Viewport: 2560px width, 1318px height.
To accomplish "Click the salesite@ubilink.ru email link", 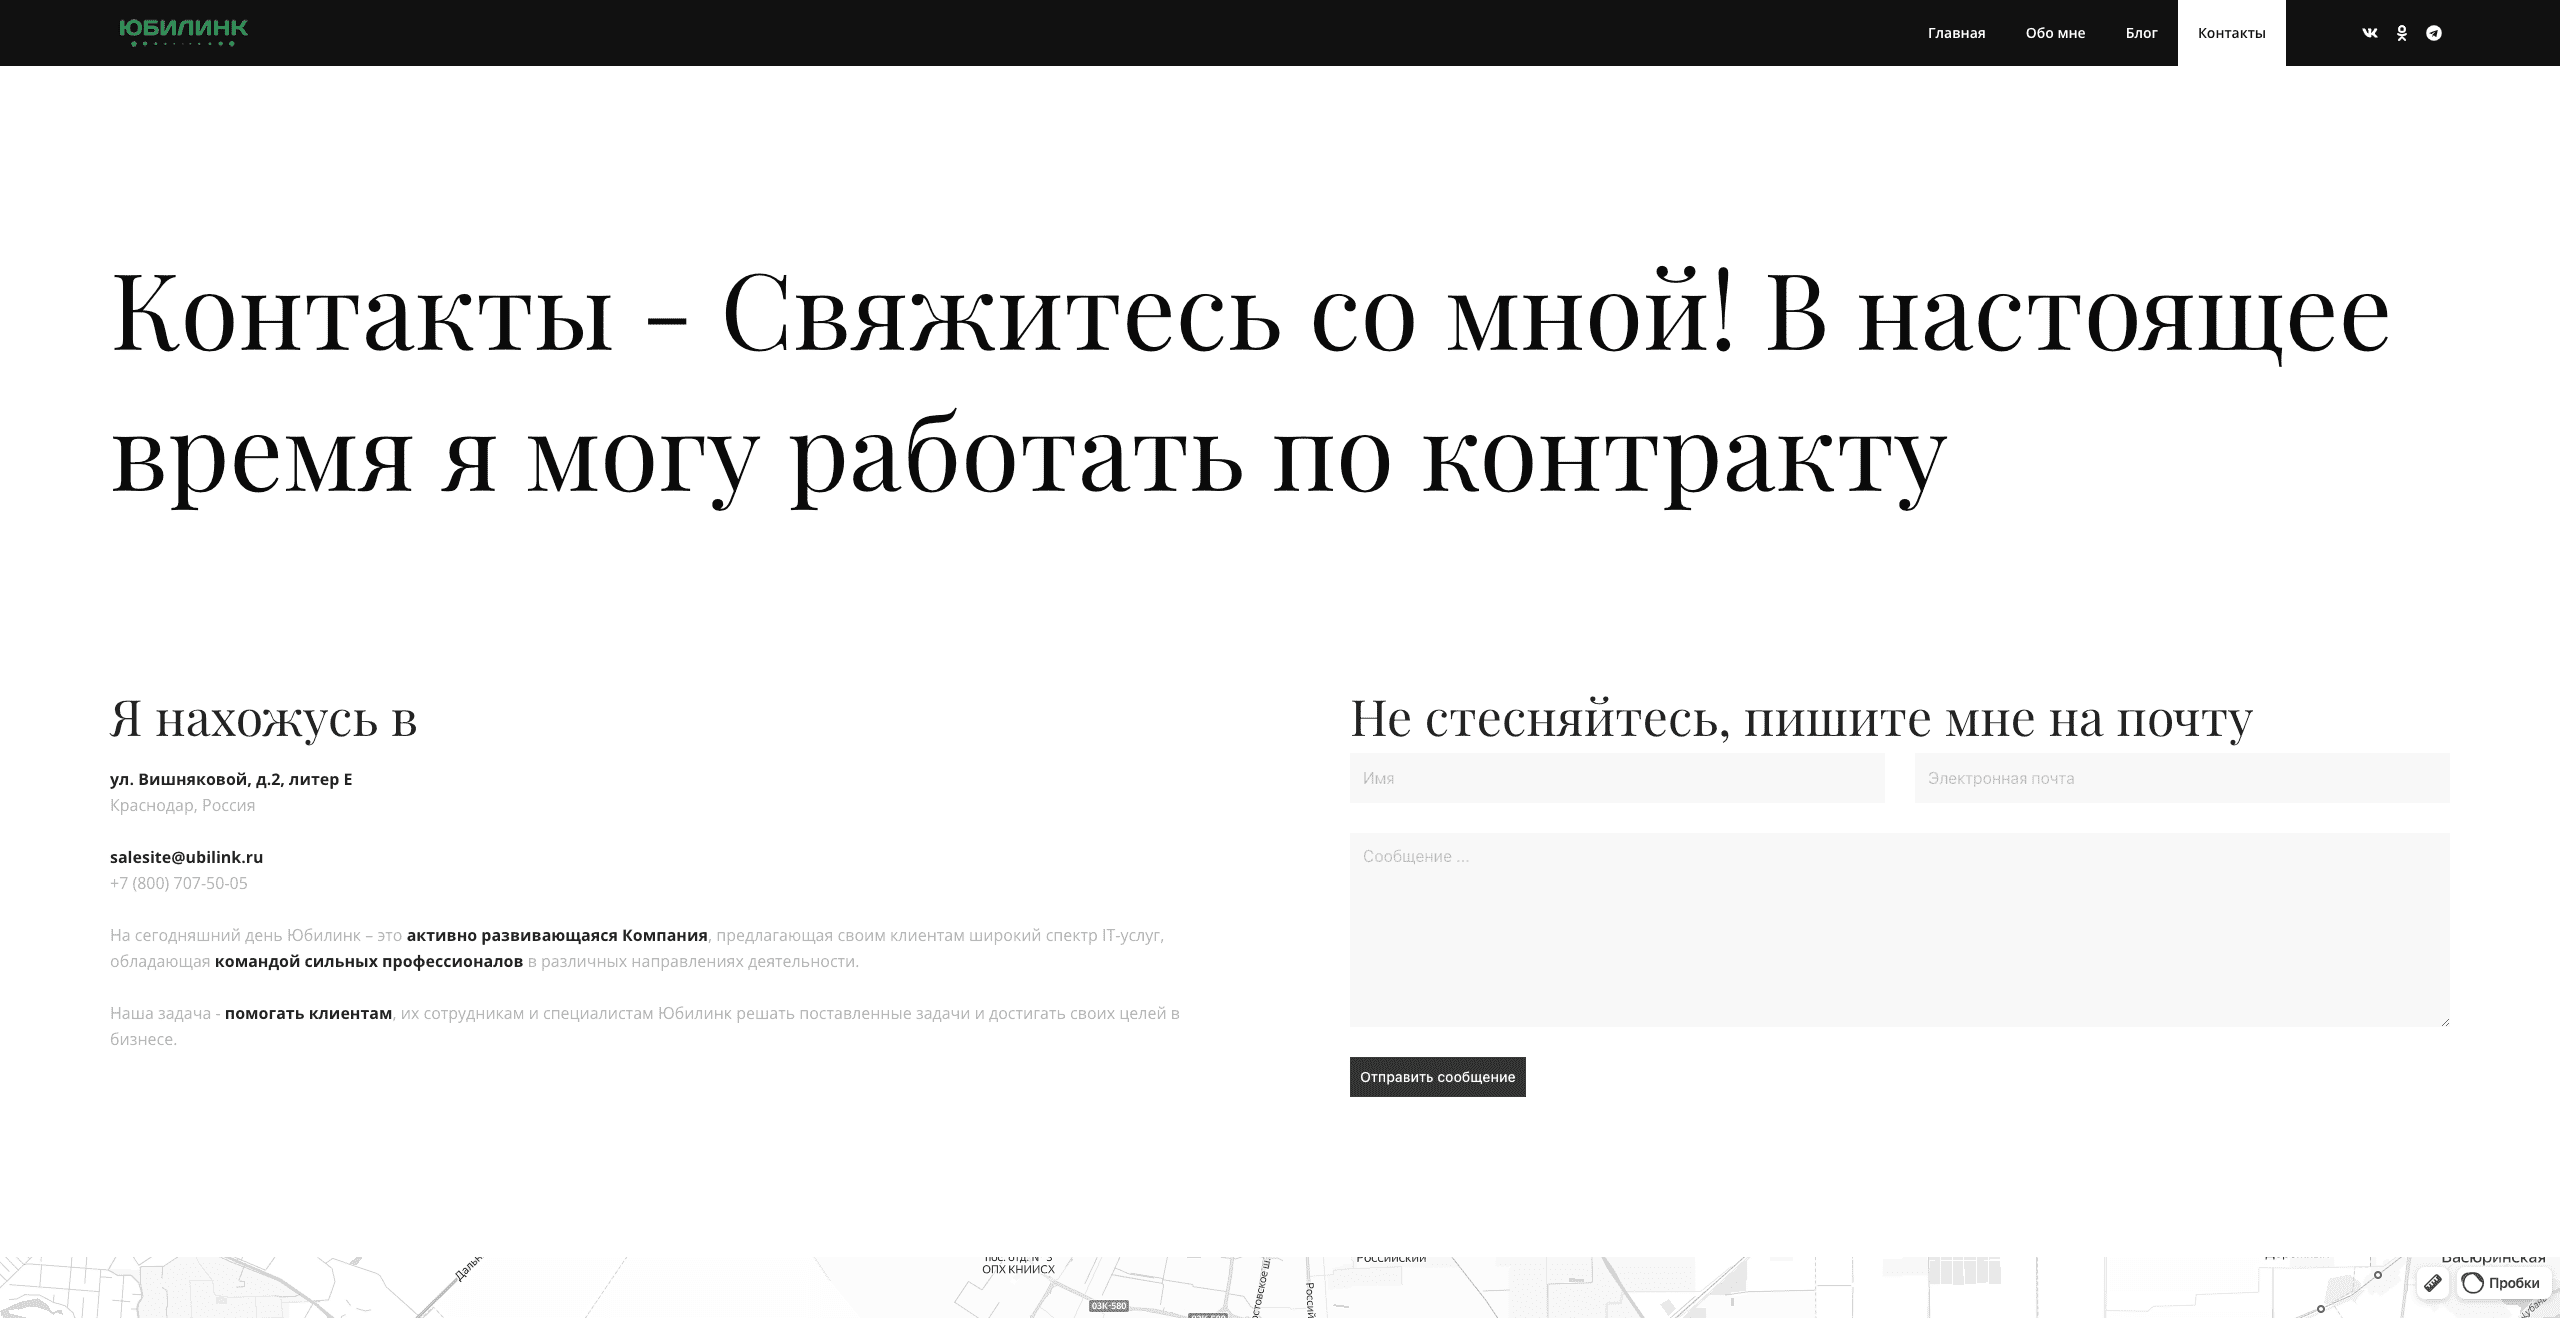I will point(186,857).
